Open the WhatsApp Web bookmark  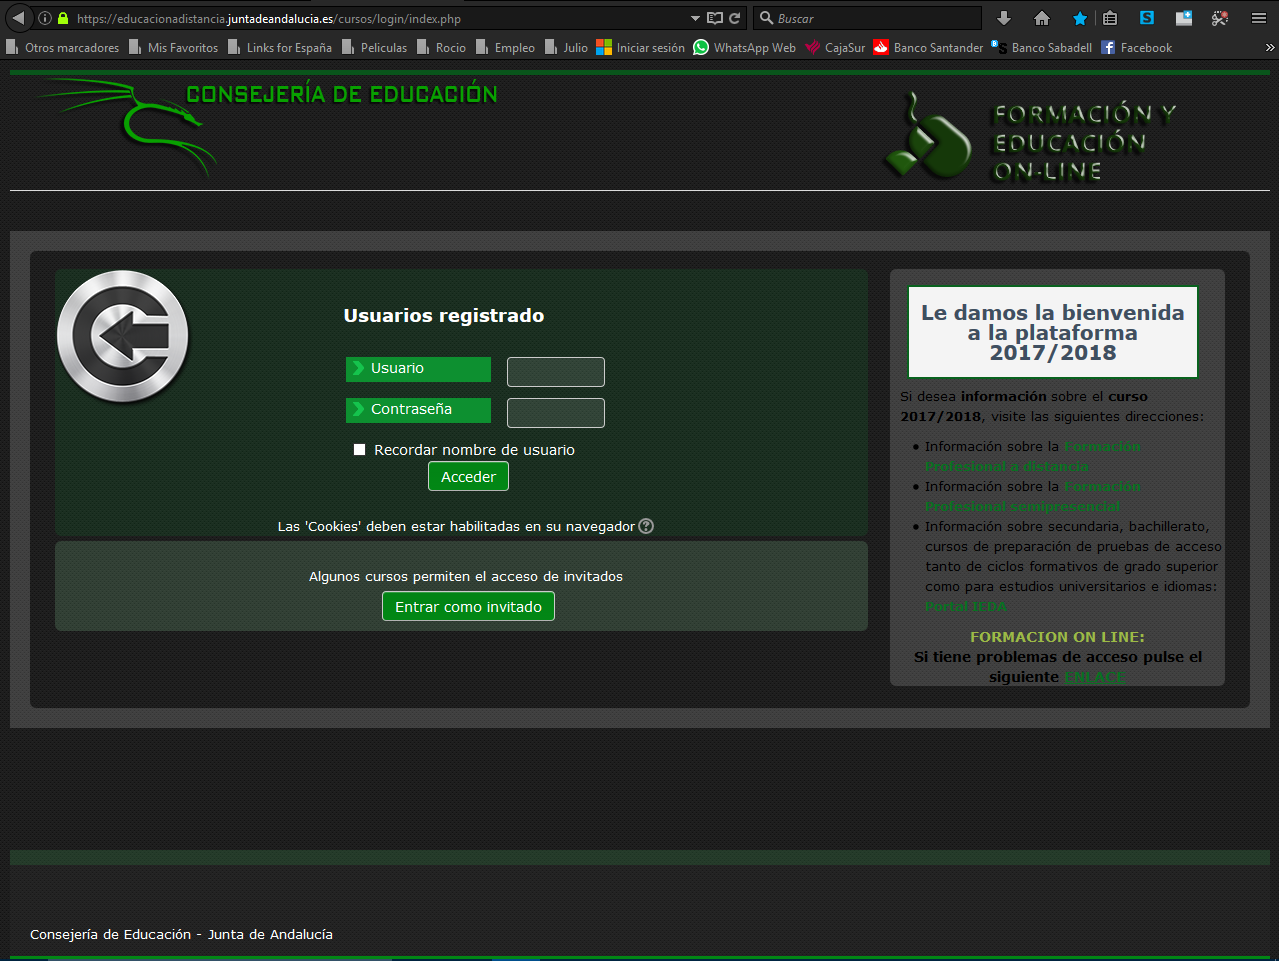[745, 47]
